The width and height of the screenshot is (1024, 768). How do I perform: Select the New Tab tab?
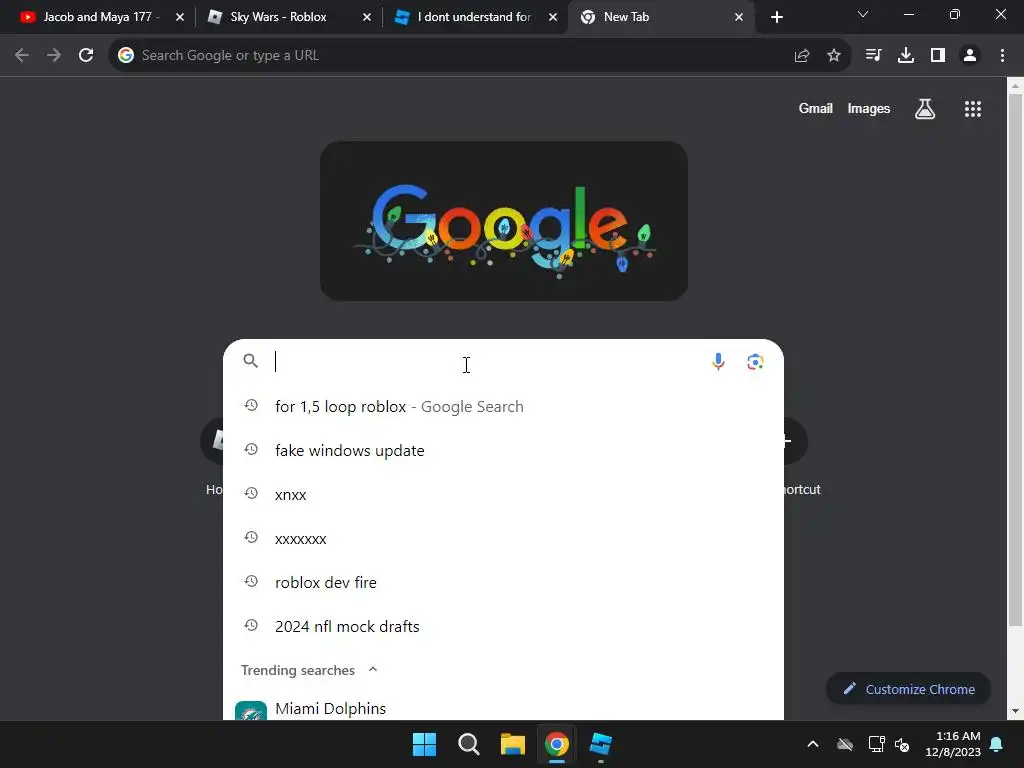pyautogui.click(x=662, y=17)
